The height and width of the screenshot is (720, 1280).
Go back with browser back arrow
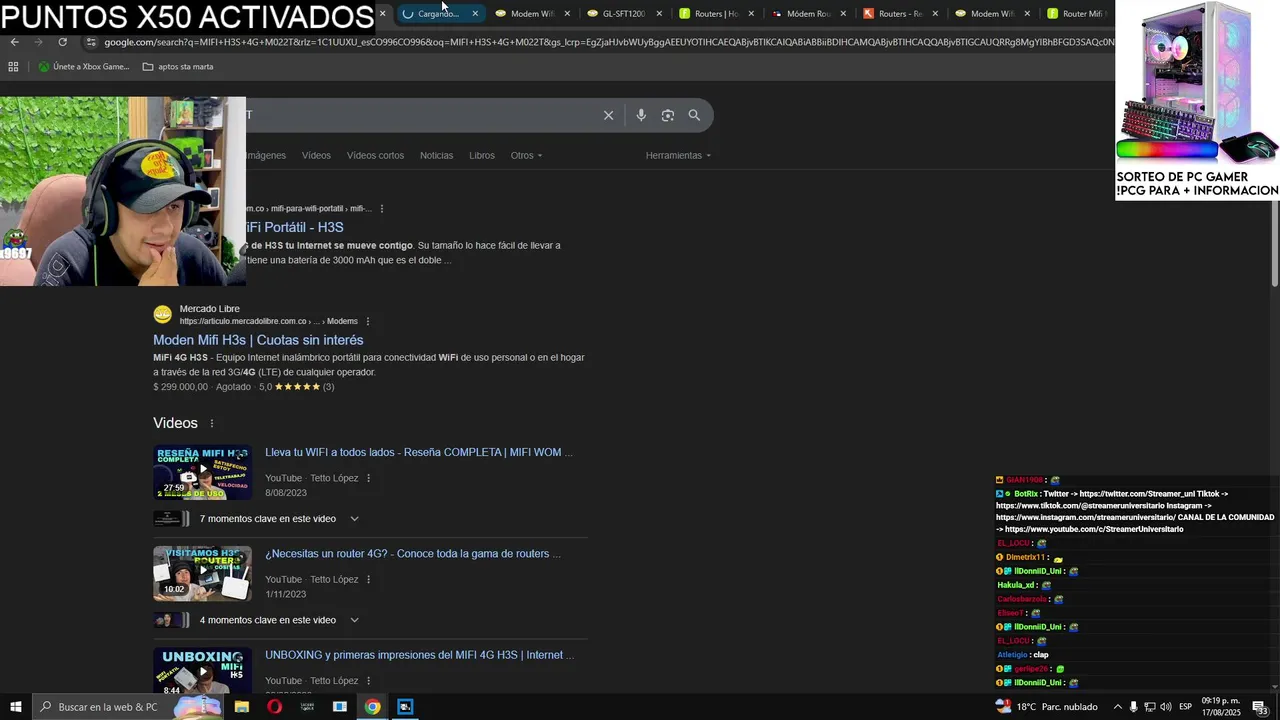pyautogui.click(x=14, y=42)
